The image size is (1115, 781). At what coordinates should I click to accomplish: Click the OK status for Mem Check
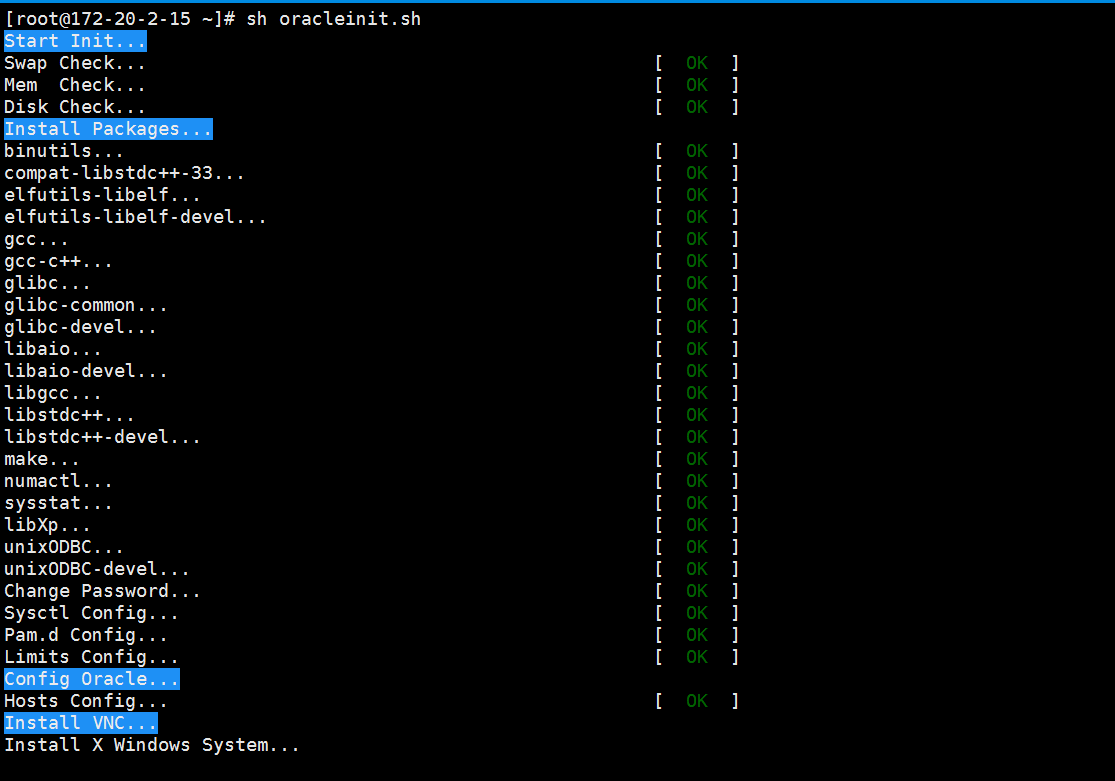tap(697, 85)
